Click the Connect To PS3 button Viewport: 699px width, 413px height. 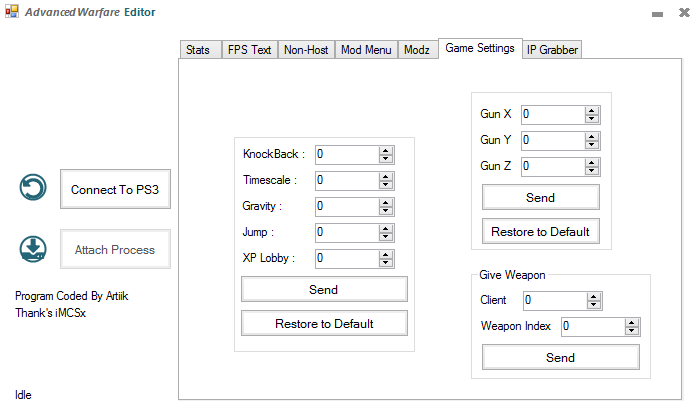pyautogui.click(x=115, y=189)
